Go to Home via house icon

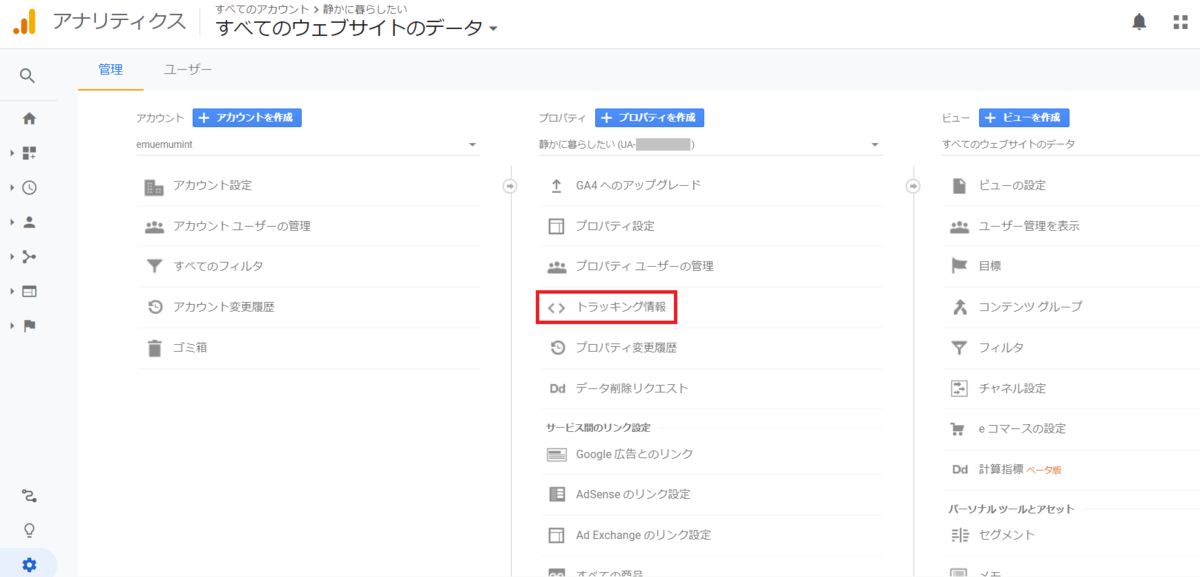[29, 118]
